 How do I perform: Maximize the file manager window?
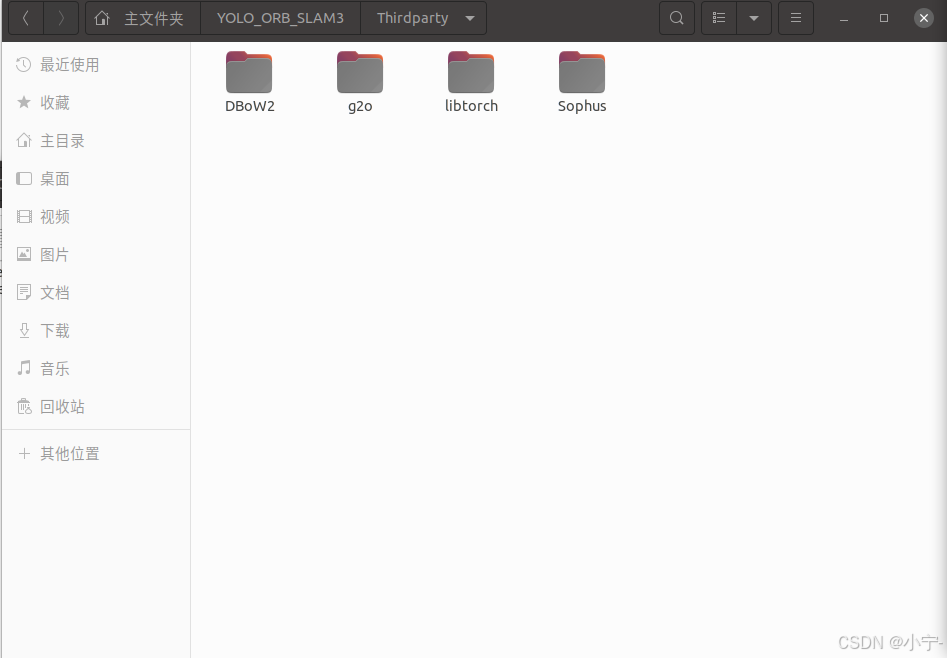coord(884,18)
